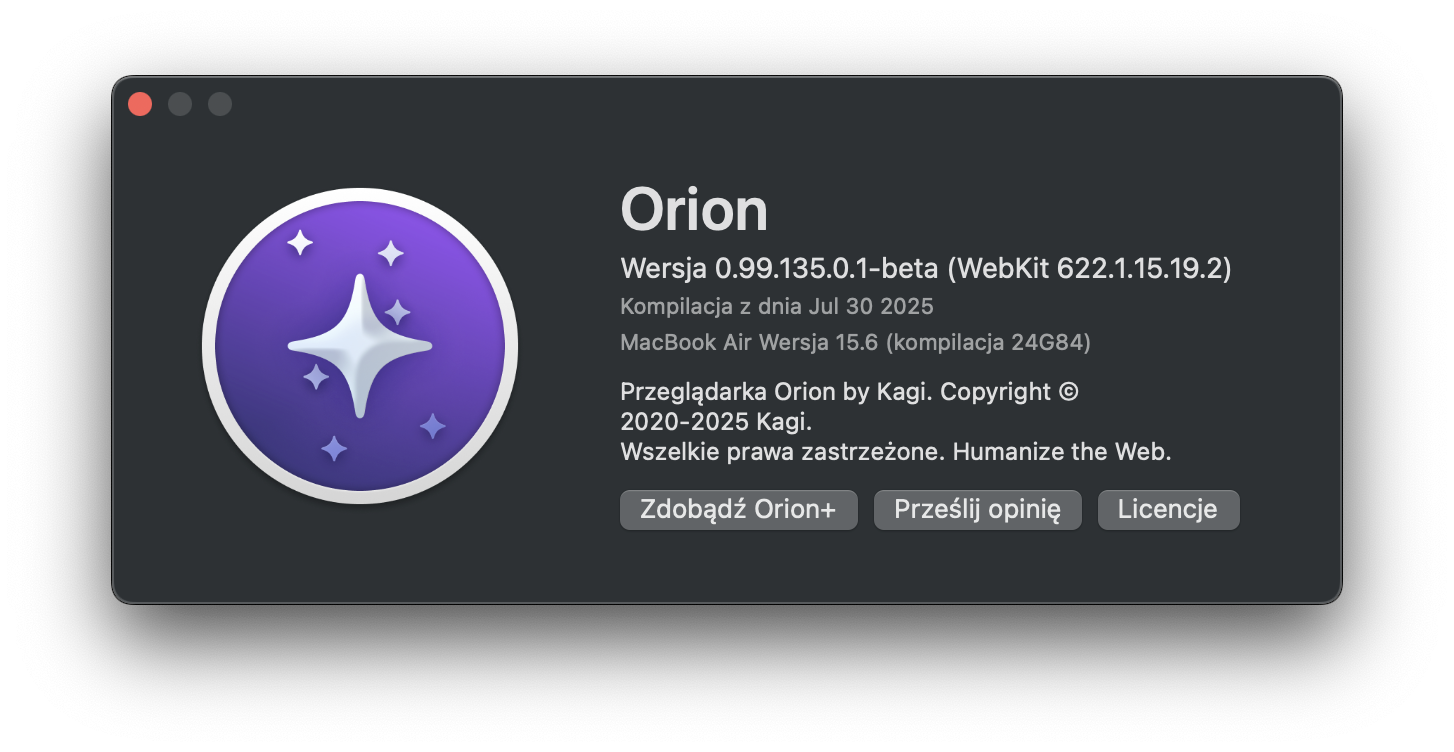The height and width of the screenshot is (752, 1454).
Task: Click the large white star in logo
Action: 360,346
